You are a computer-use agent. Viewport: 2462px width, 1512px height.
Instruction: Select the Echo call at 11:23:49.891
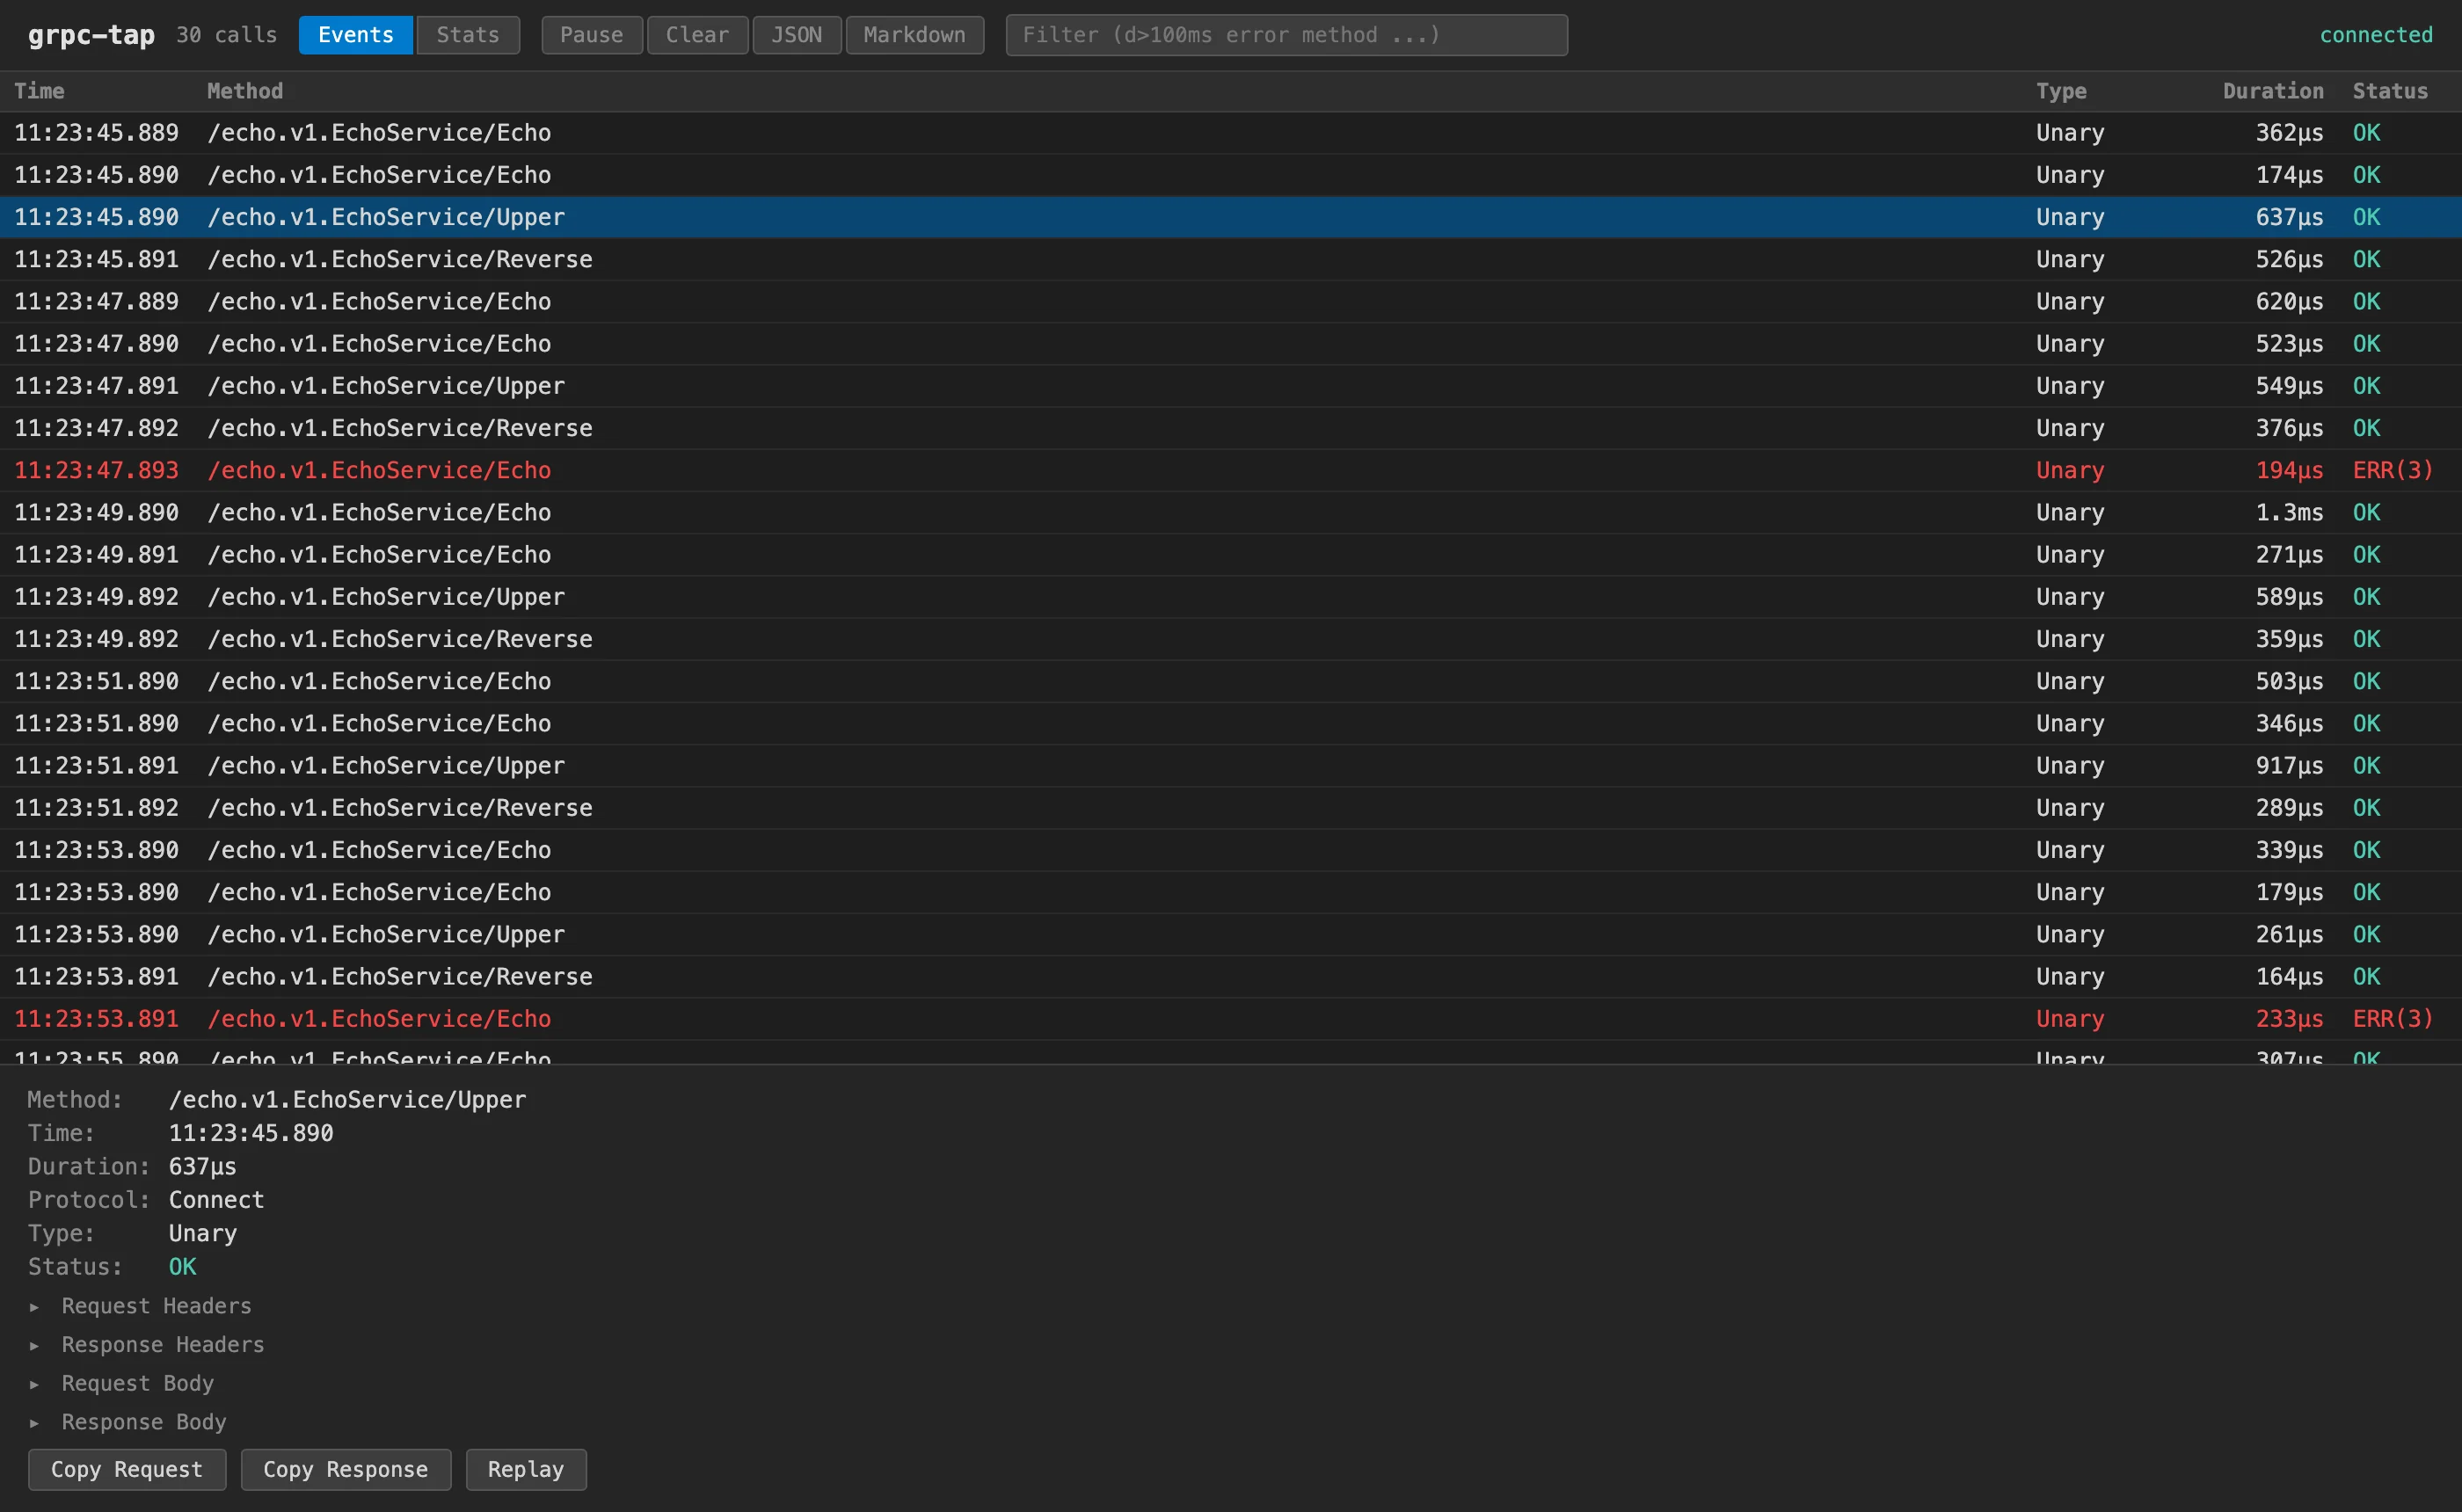[x=1231, y=555]
